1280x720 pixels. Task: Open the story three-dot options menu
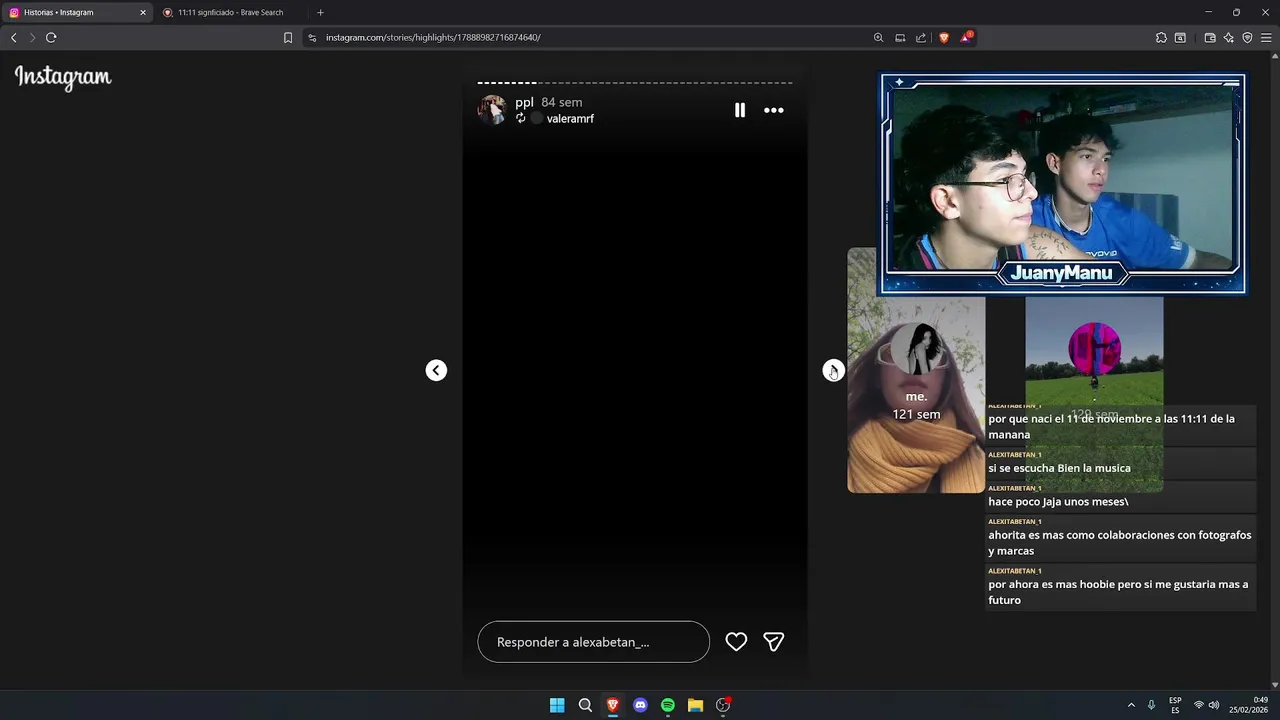tap(774, 110)
